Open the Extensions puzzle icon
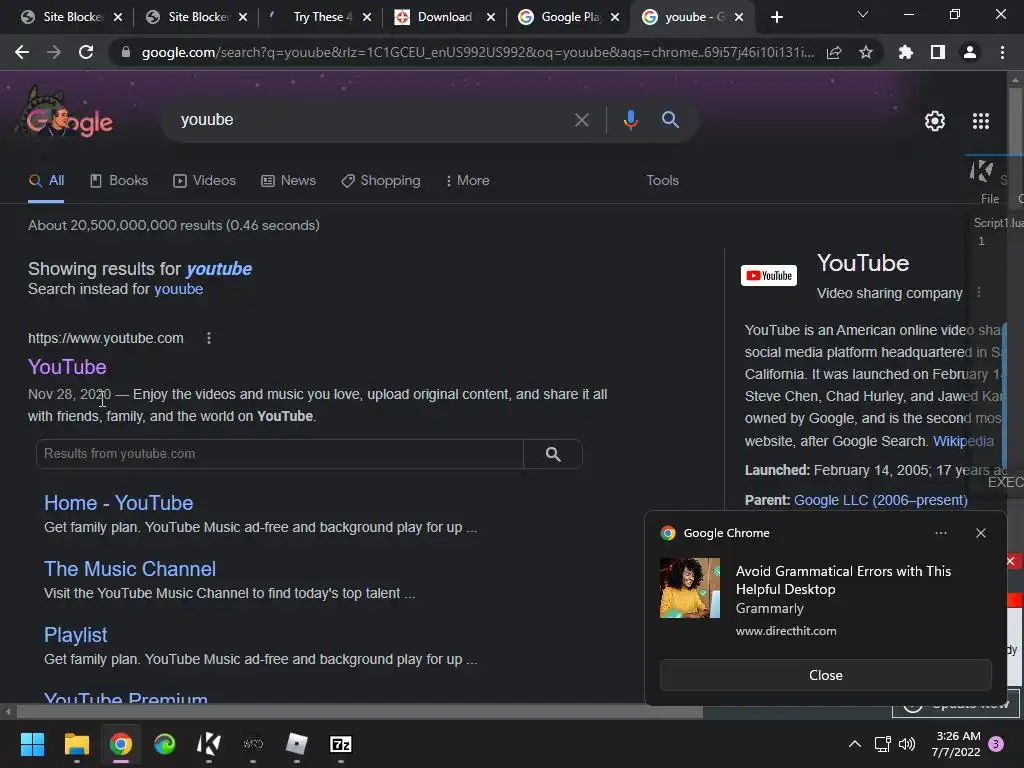The width and height of the screenshot is (1024, 768). (906, 52)
